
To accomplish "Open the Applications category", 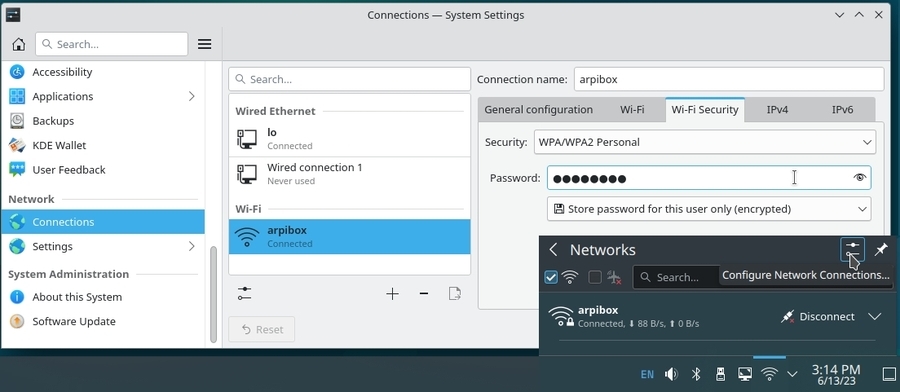I will pos(103,96).
